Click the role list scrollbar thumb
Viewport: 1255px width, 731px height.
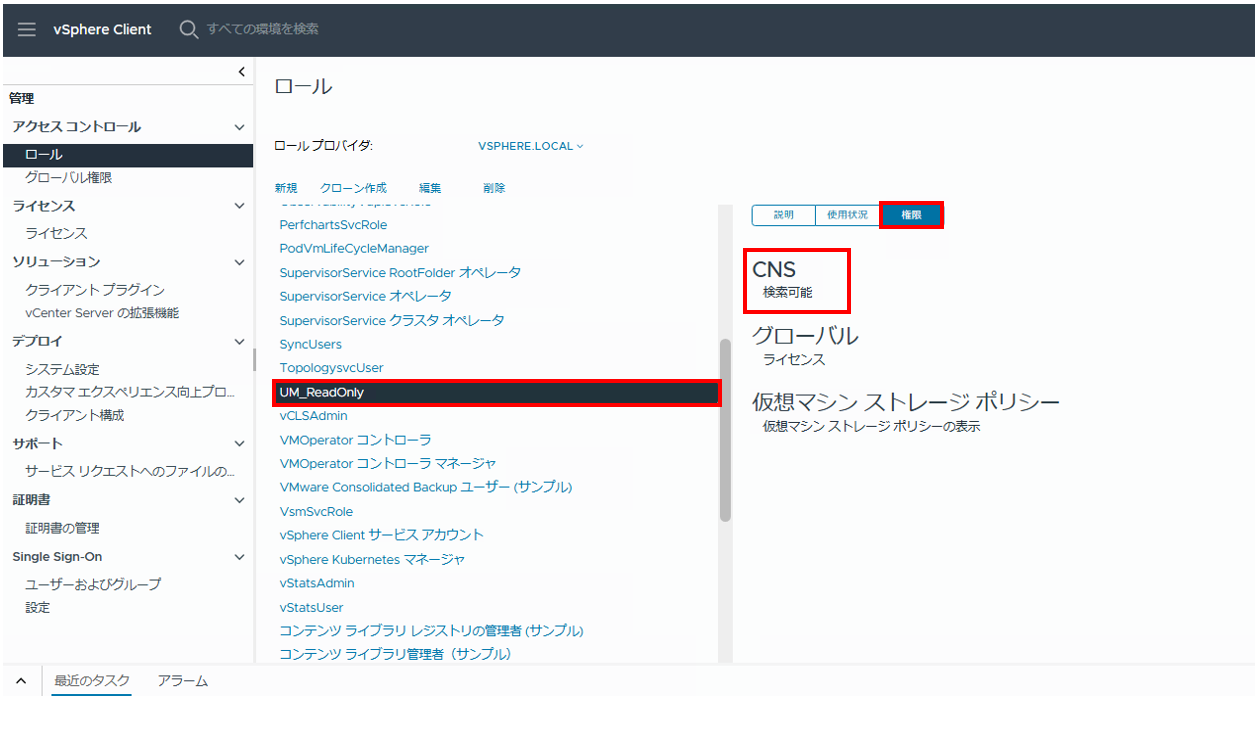point(725,430)
